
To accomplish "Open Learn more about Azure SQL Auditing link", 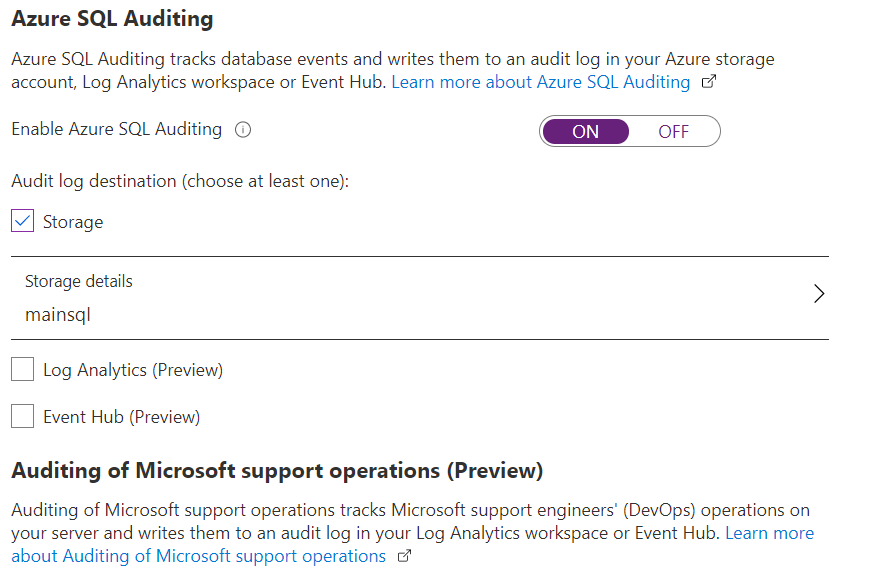I will pyautogui.click(x=540, y=82).
